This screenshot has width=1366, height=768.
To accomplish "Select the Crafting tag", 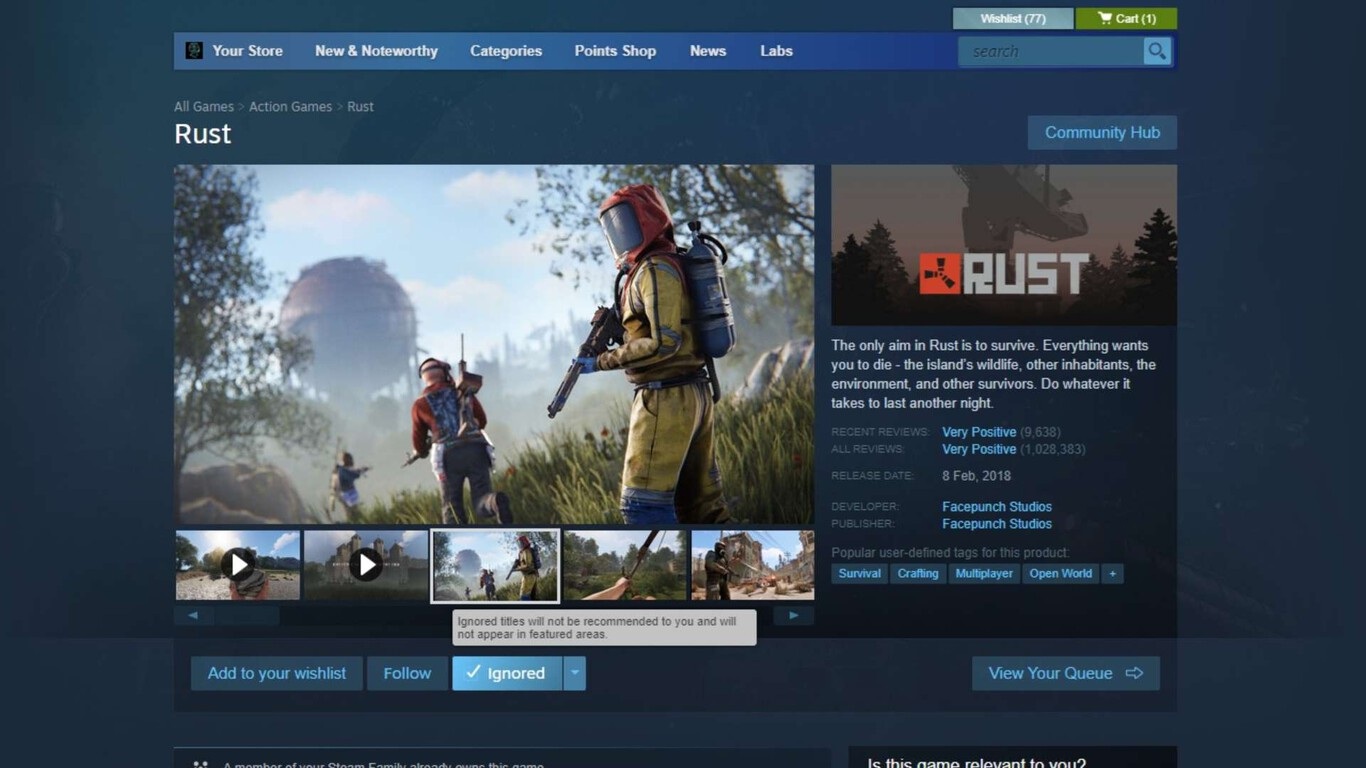I will tap(918, 574).
